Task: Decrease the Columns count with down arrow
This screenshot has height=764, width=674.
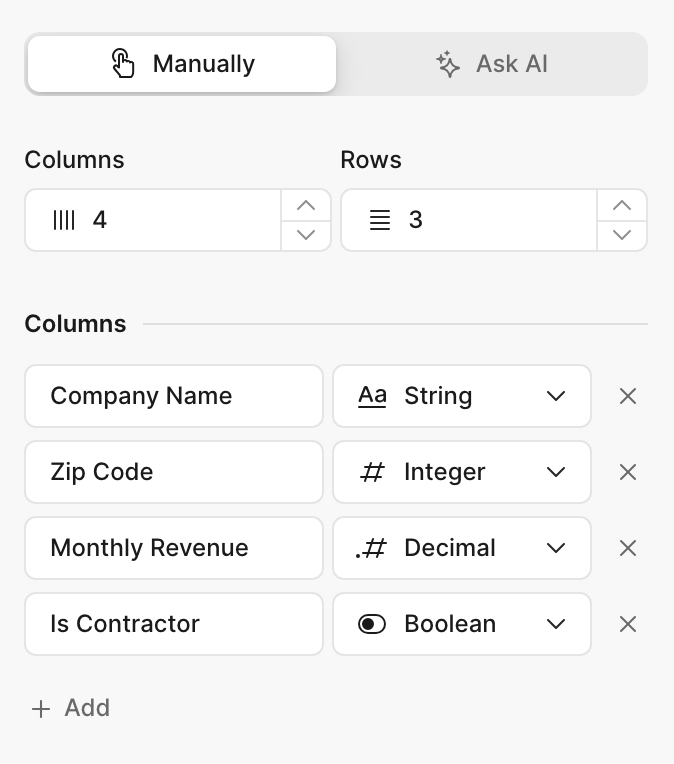Action: tap(306, 235)
